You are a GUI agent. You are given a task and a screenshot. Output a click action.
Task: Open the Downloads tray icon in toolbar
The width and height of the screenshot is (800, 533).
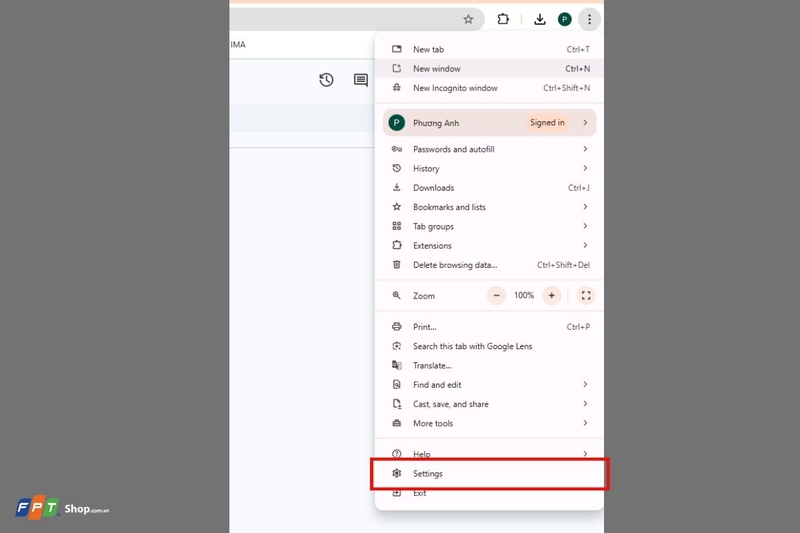pyautogui.click(x=539, y=19)
